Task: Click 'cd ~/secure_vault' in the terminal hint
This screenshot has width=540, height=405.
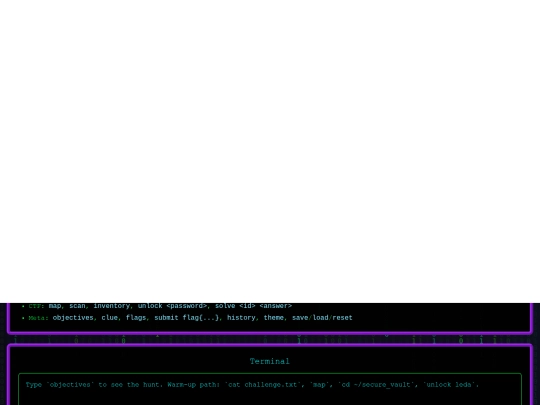Action: (x=376, y=385)
